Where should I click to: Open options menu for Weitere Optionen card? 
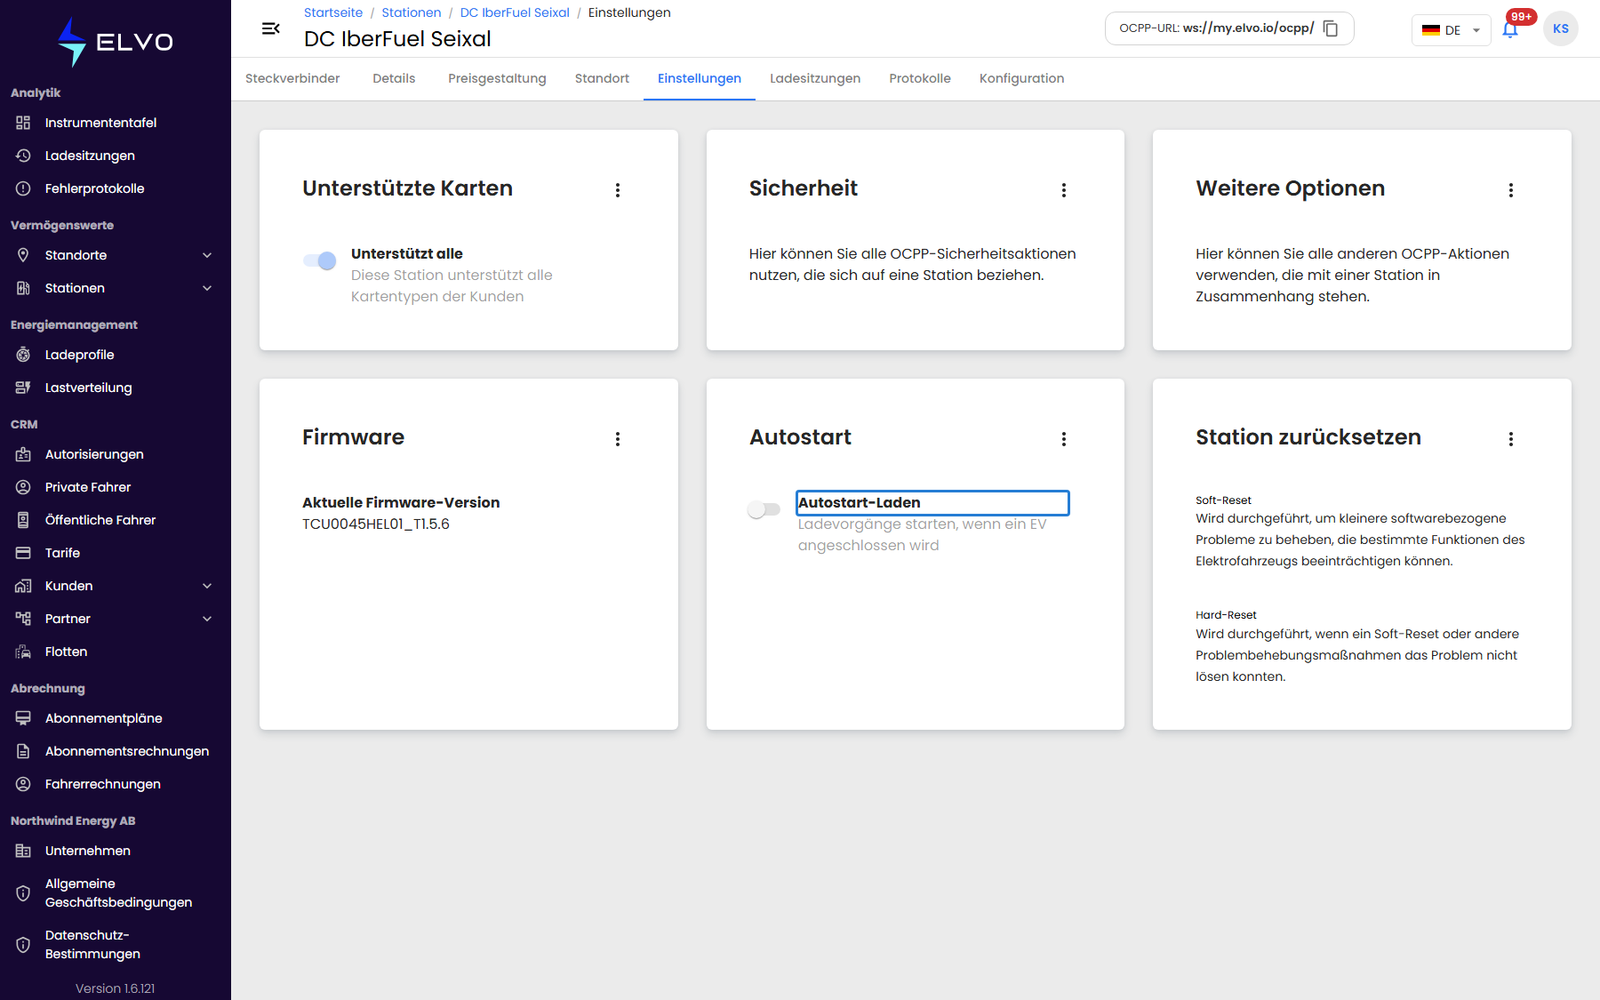tap(1511, 190)
